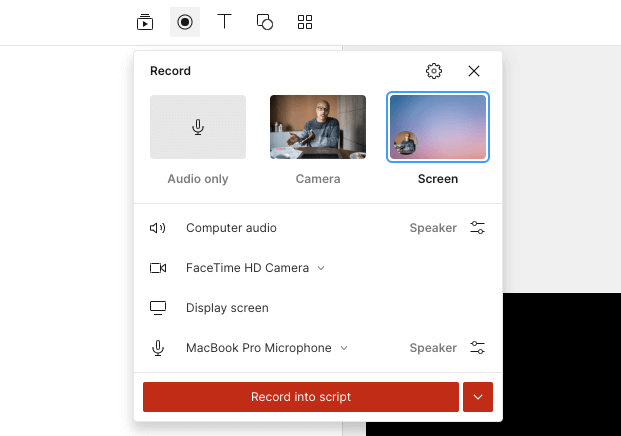Viewport: 621px width, 436px height.
Task: Click the Camera label
Action: [x=318, y=179]
